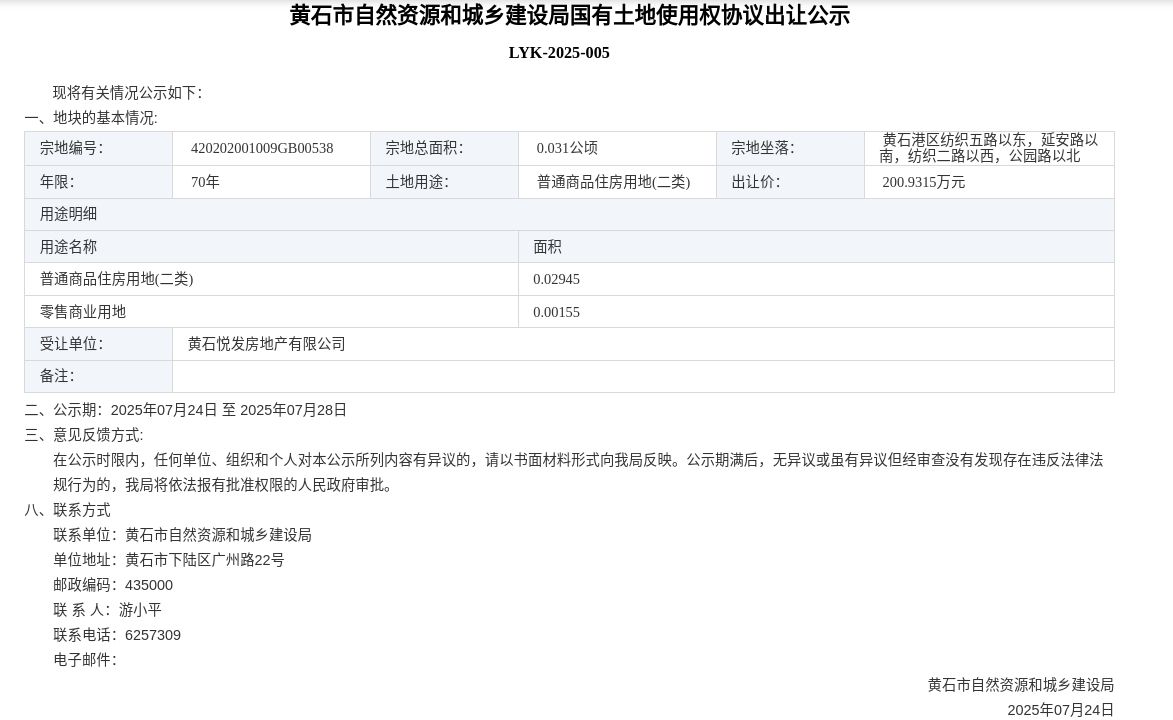1173x720 pixels.
Task: Click the heading 一、地块的基本情况
Action: tap(91, 118)
